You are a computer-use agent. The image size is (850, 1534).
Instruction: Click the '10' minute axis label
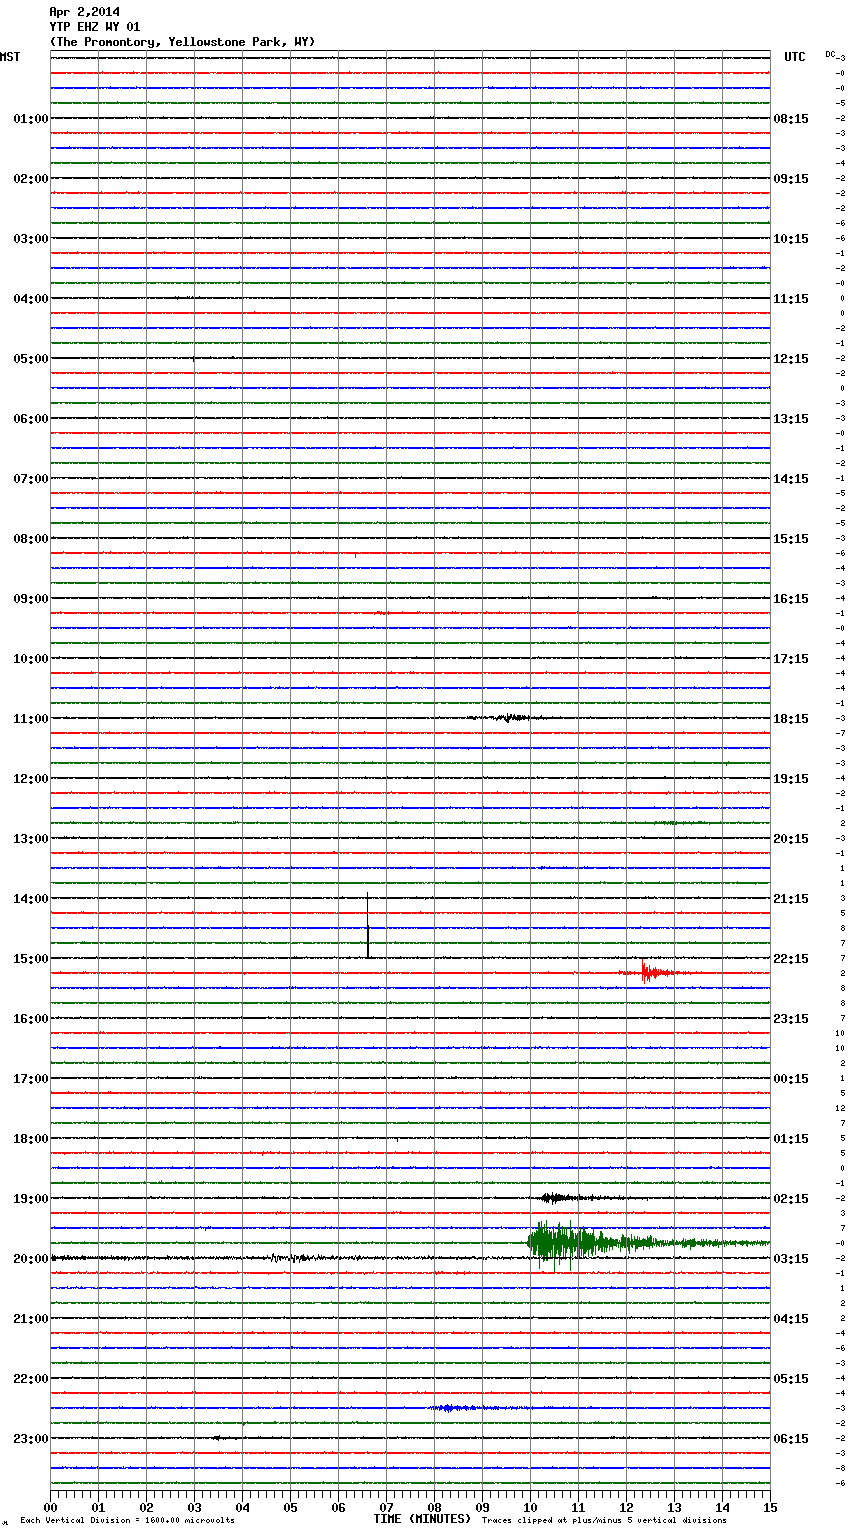click(x=530, y=1507)
